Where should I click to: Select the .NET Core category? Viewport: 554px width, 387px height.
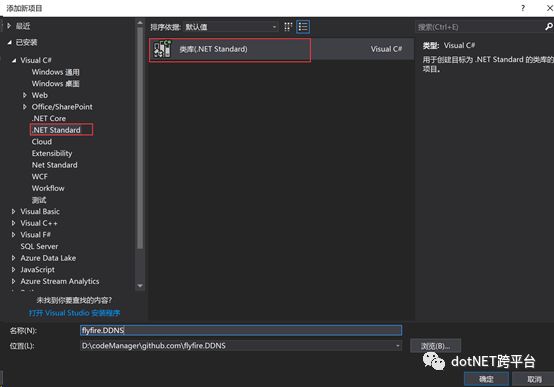tap(49, 118)
